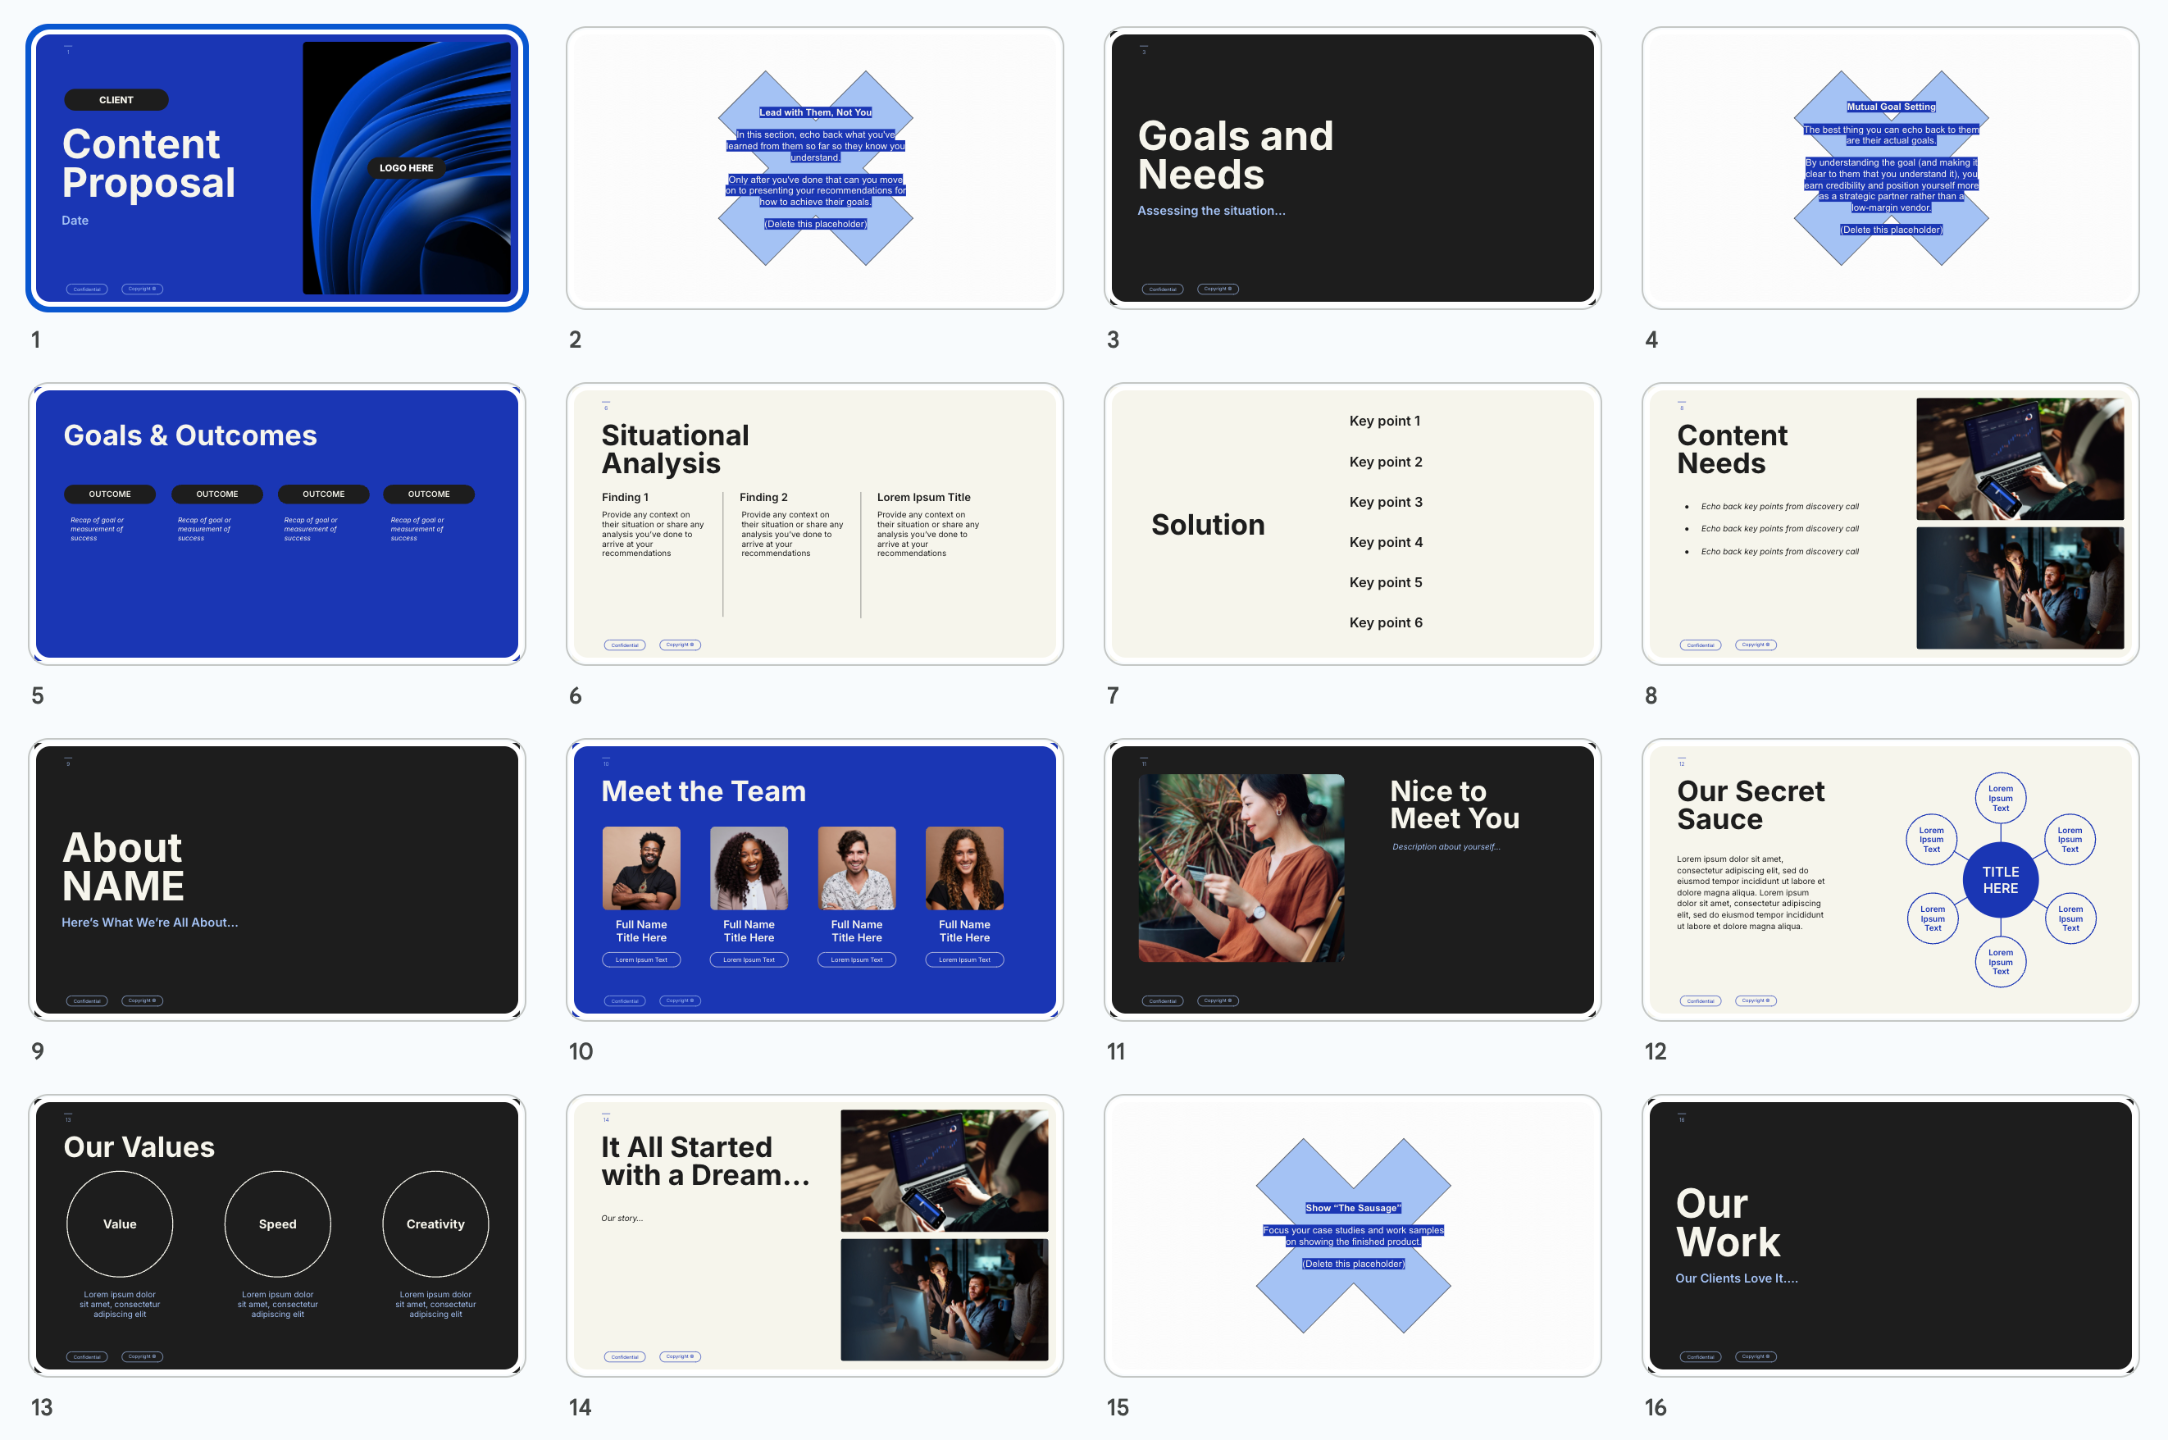Select the Goals and Needs slide
Viewport: 2168px width, 1440px height.
click(x=1352, y=168)
